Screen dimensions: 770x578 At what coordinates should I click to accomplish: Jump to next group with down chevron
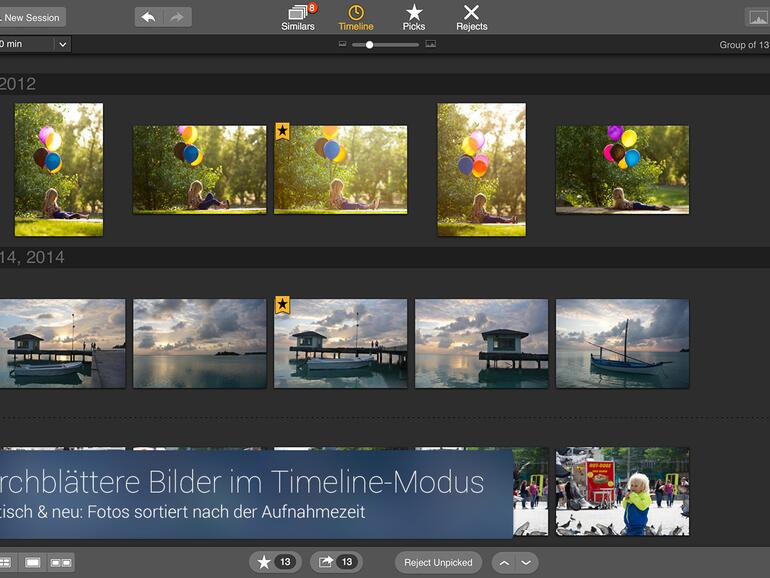pos(526,562)
